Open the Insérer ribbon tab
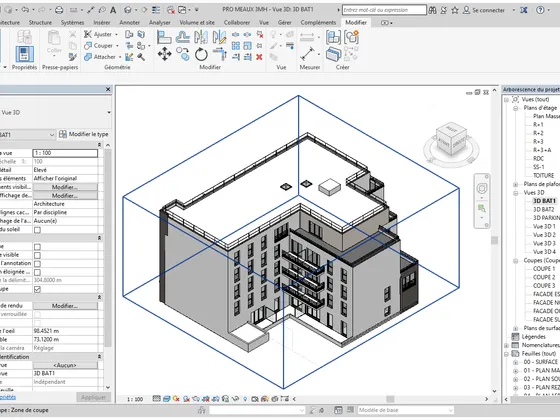560x420 pixels. pos(102,22)
